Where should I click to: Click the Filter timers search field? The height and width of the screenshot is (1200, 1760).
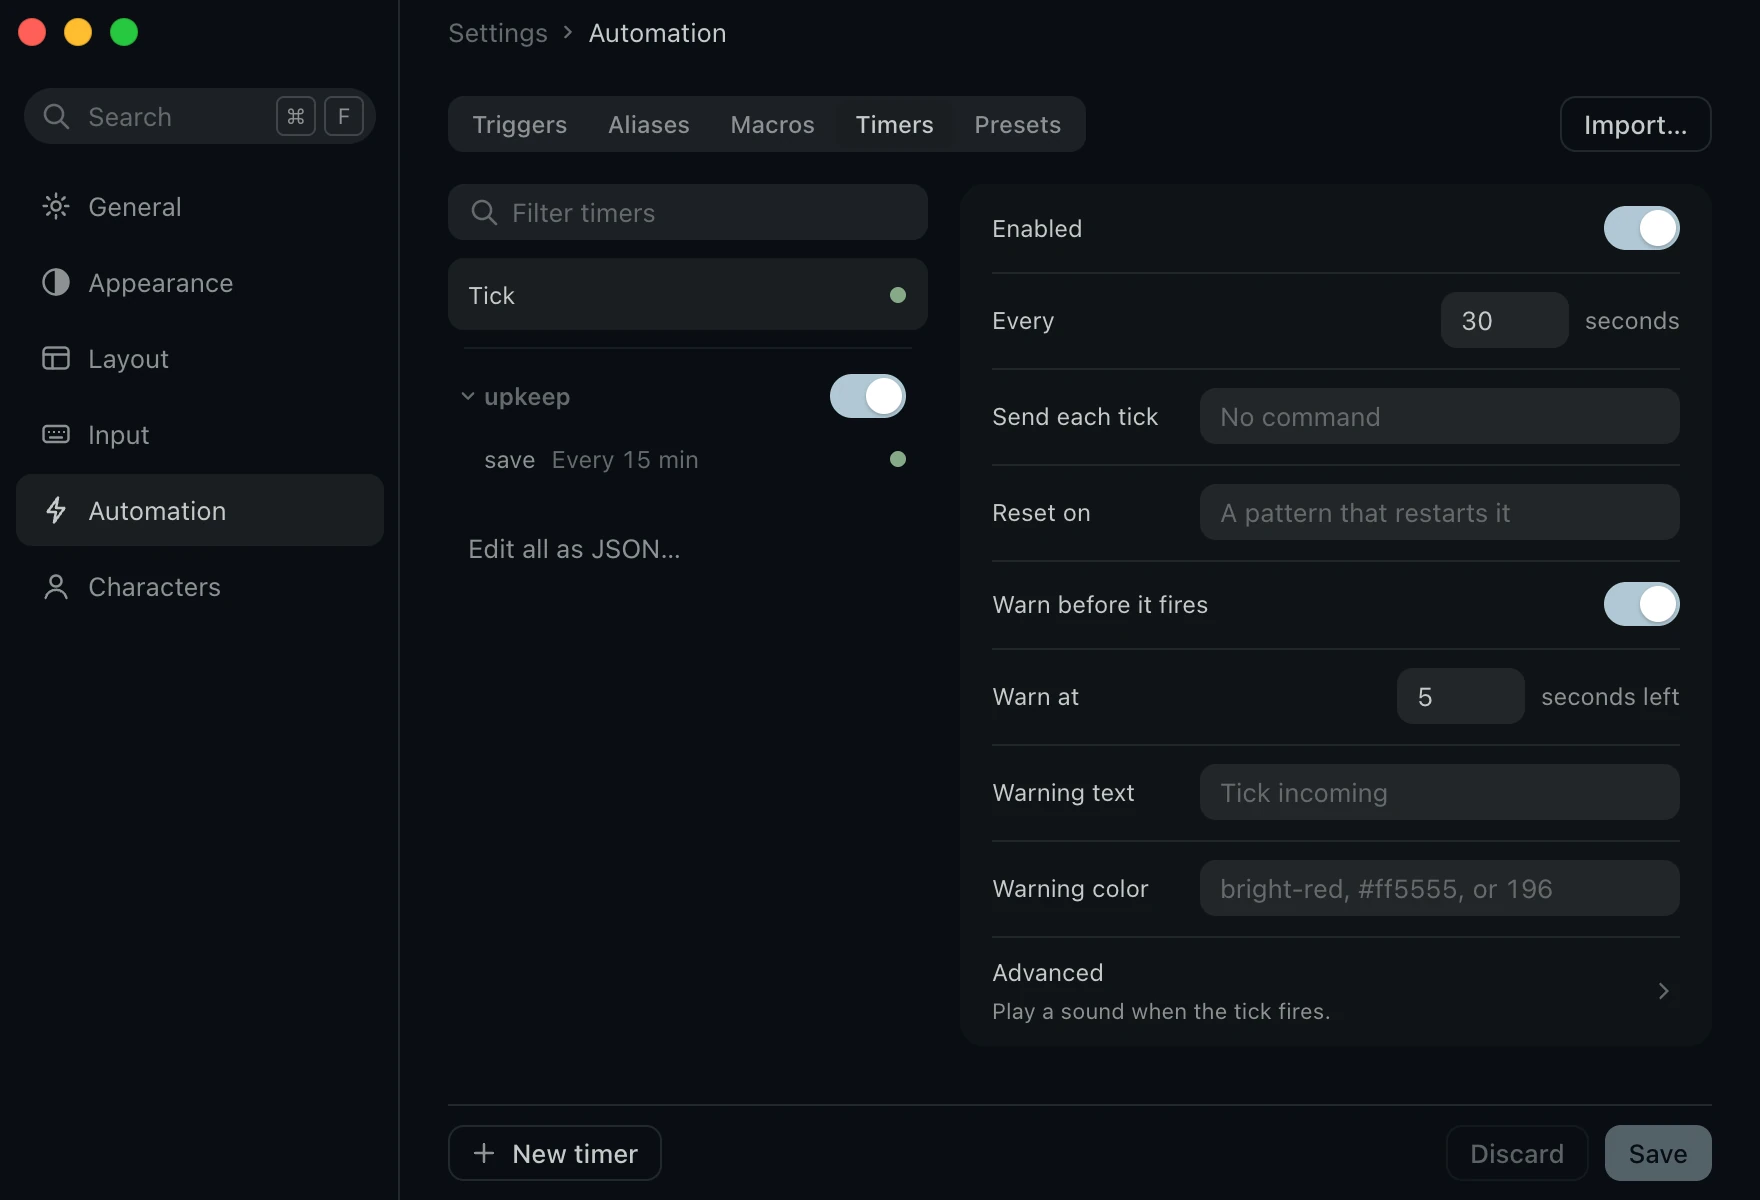coord(688,213)
